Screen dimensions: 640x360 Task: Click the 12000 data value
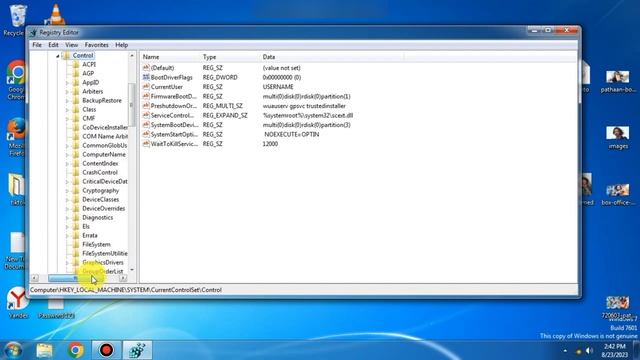click(x=270, y=144)
